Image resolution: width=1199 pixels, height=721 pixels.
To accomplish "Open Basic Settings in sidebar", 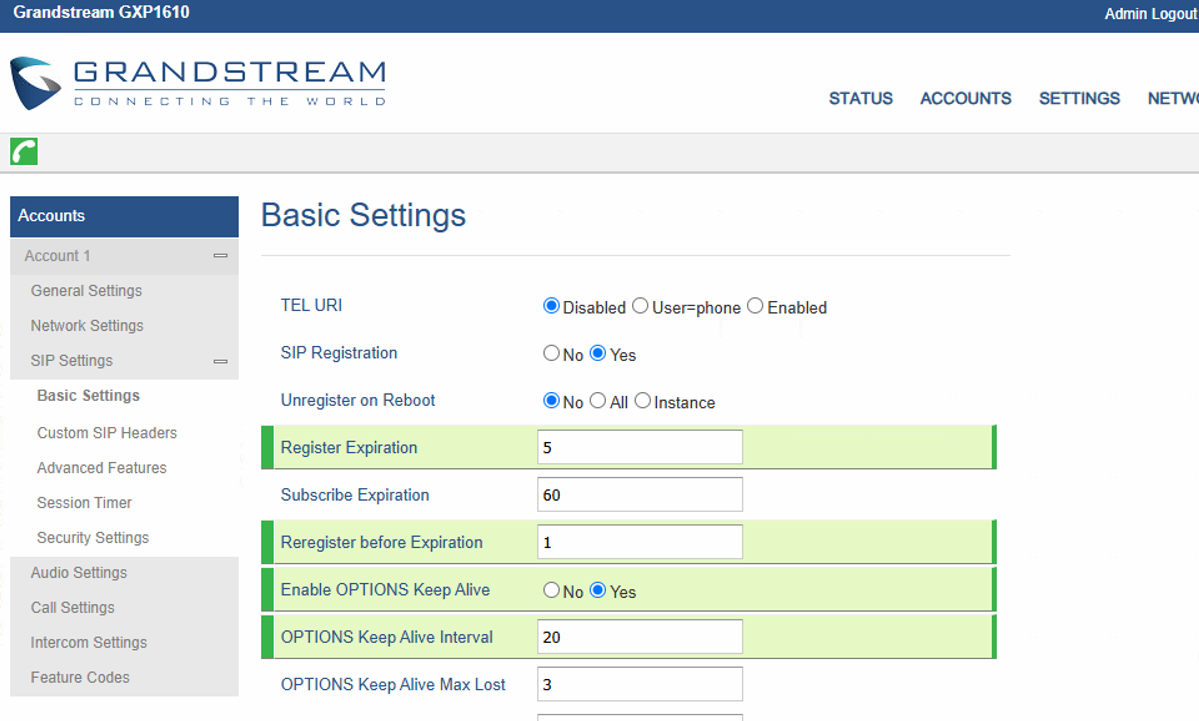I will [89, 395].
